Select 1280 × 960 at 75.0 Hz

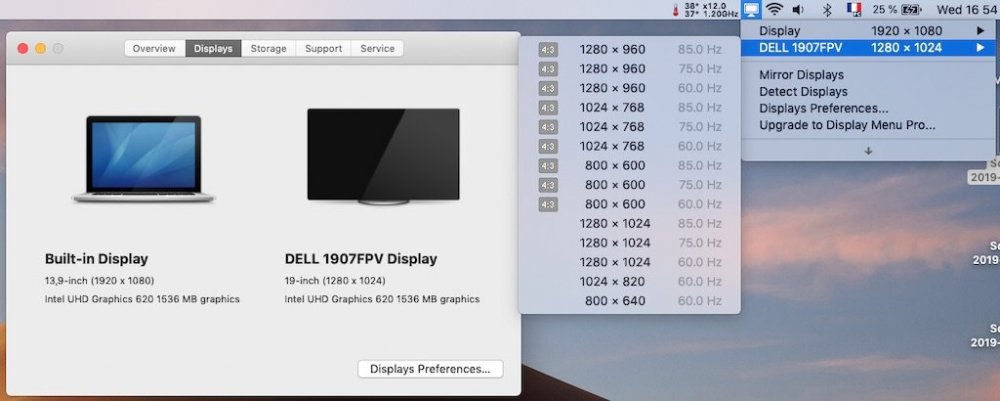(x=629, y=69)
